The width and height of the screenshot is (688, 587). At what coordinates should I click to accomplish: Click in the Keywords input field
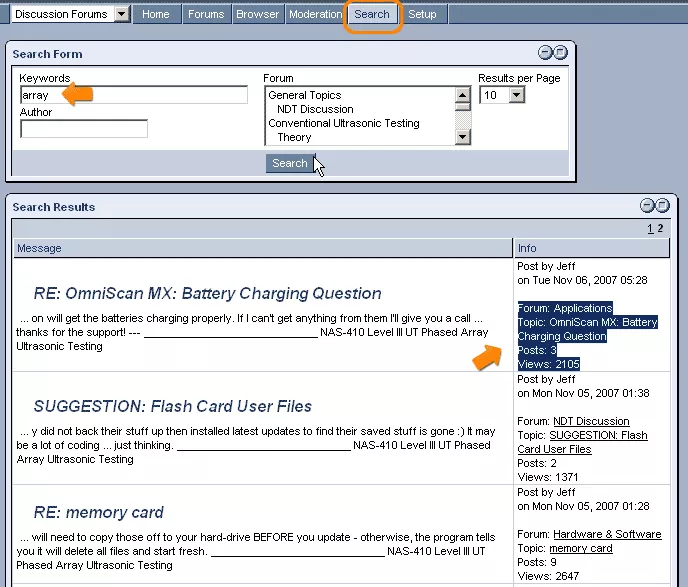pyautogui.click(x=134, y=95)
